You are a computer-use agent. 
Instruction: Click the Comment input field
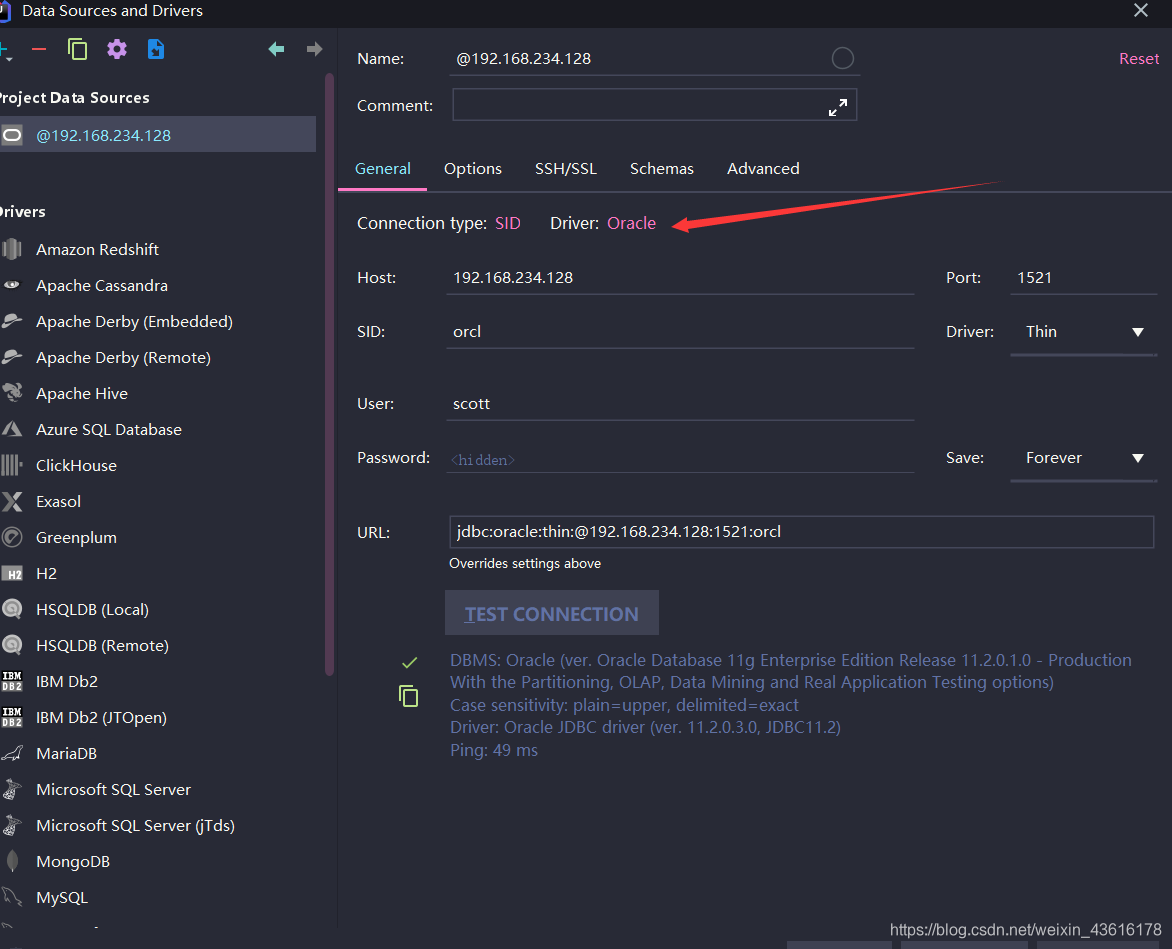pos(654,105)
